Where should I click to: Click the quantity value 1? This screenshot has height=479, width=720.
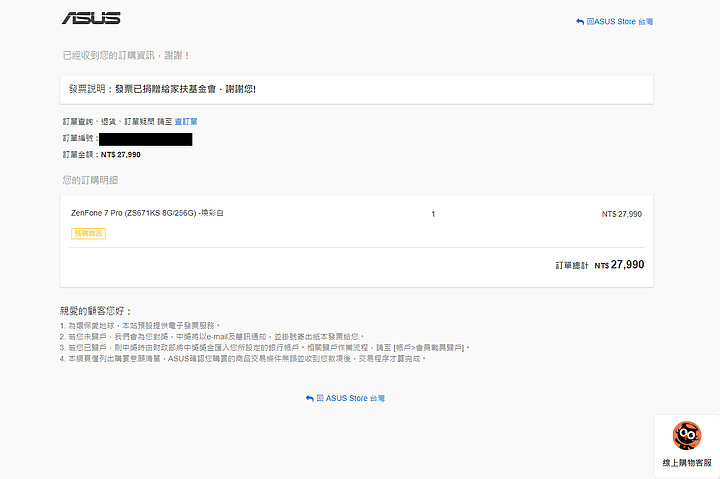[x=433, y=214]
